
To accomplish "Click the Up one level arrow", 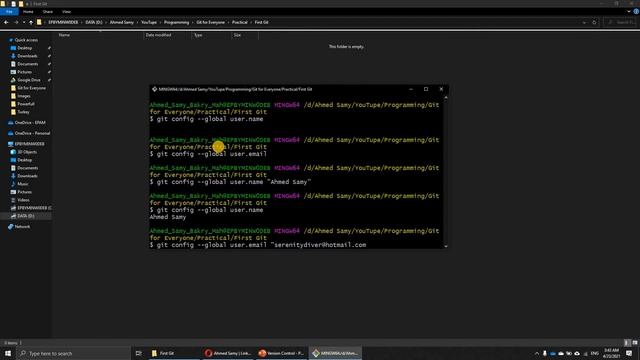I will [31, 22].
